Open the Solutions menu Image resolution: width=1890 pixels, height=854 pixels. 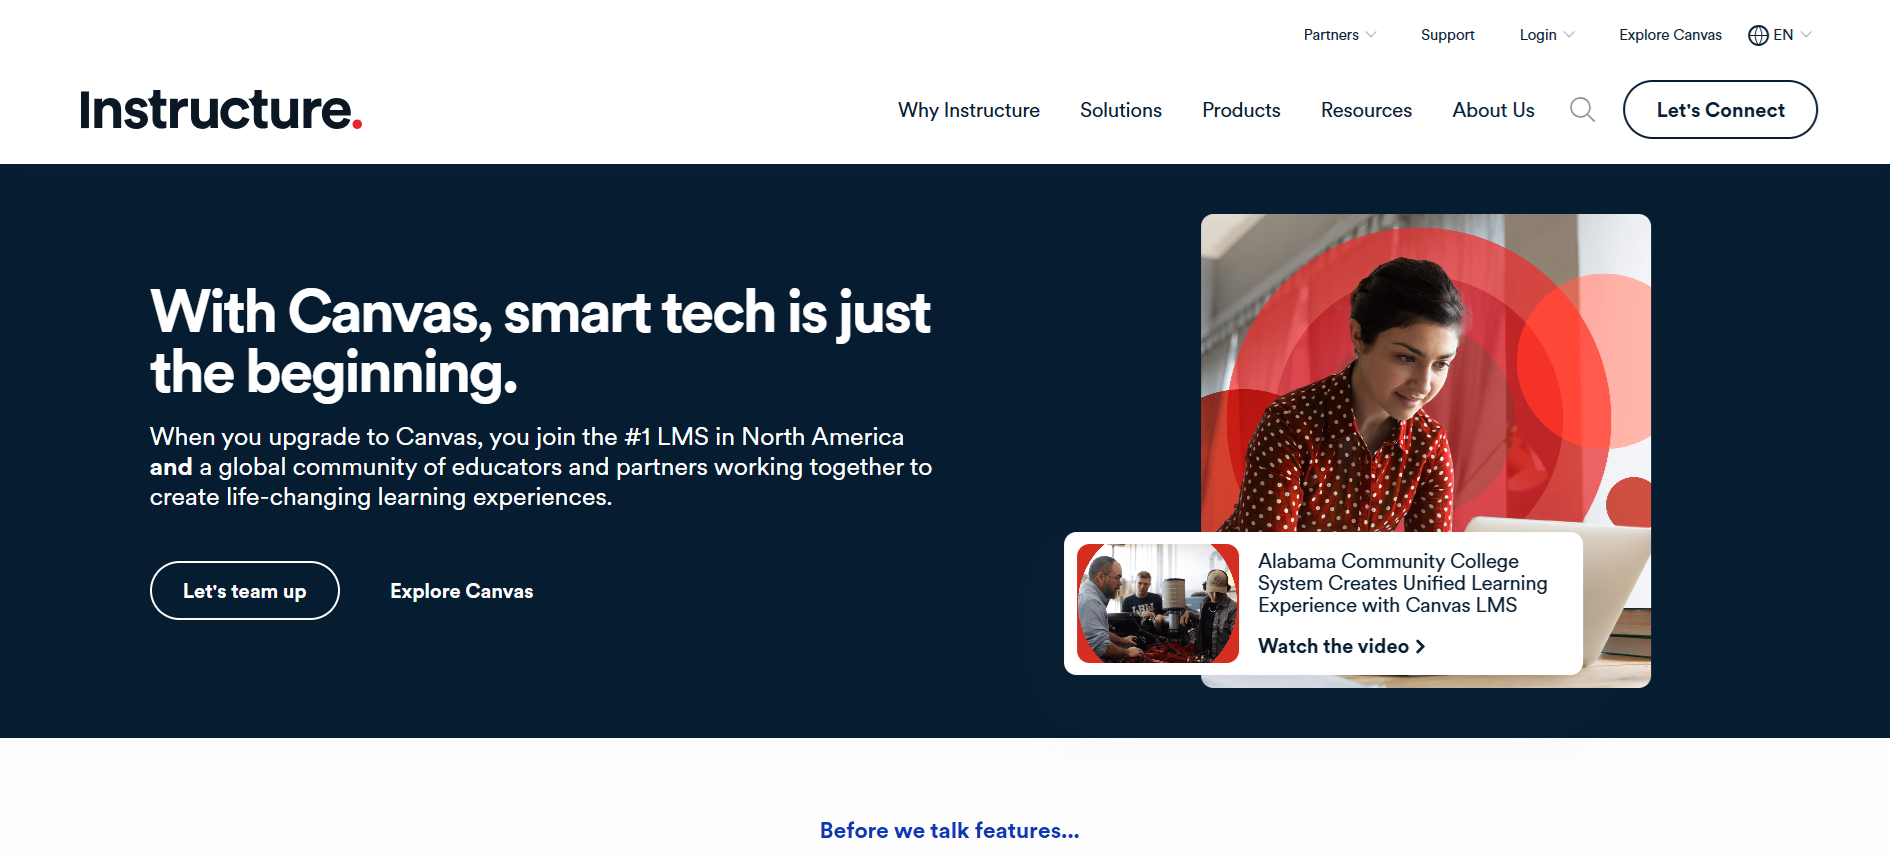tap(1120, 110)
